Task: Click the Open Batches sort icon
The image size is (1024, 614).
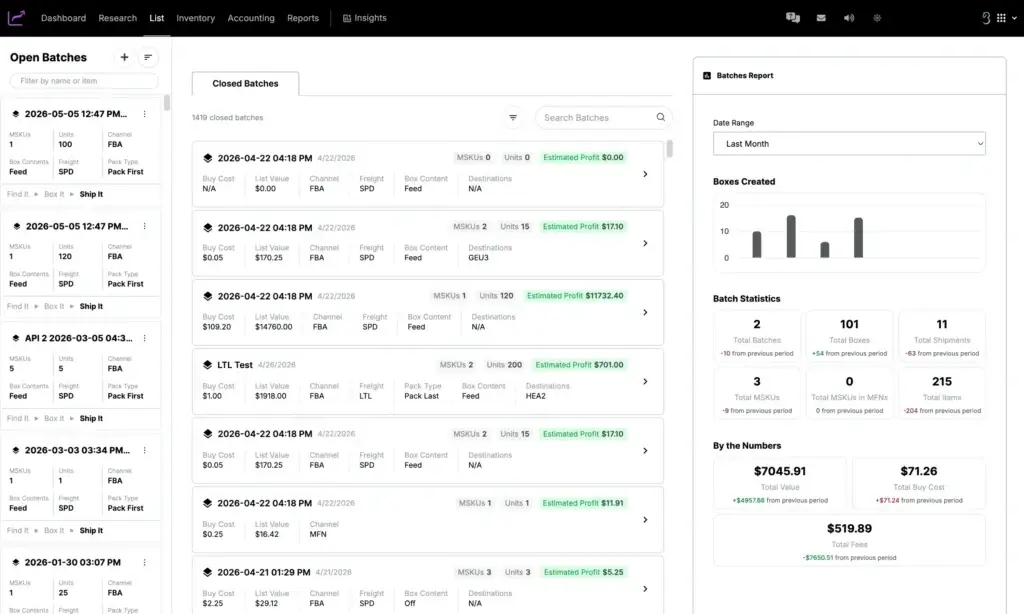Action: 148,57
